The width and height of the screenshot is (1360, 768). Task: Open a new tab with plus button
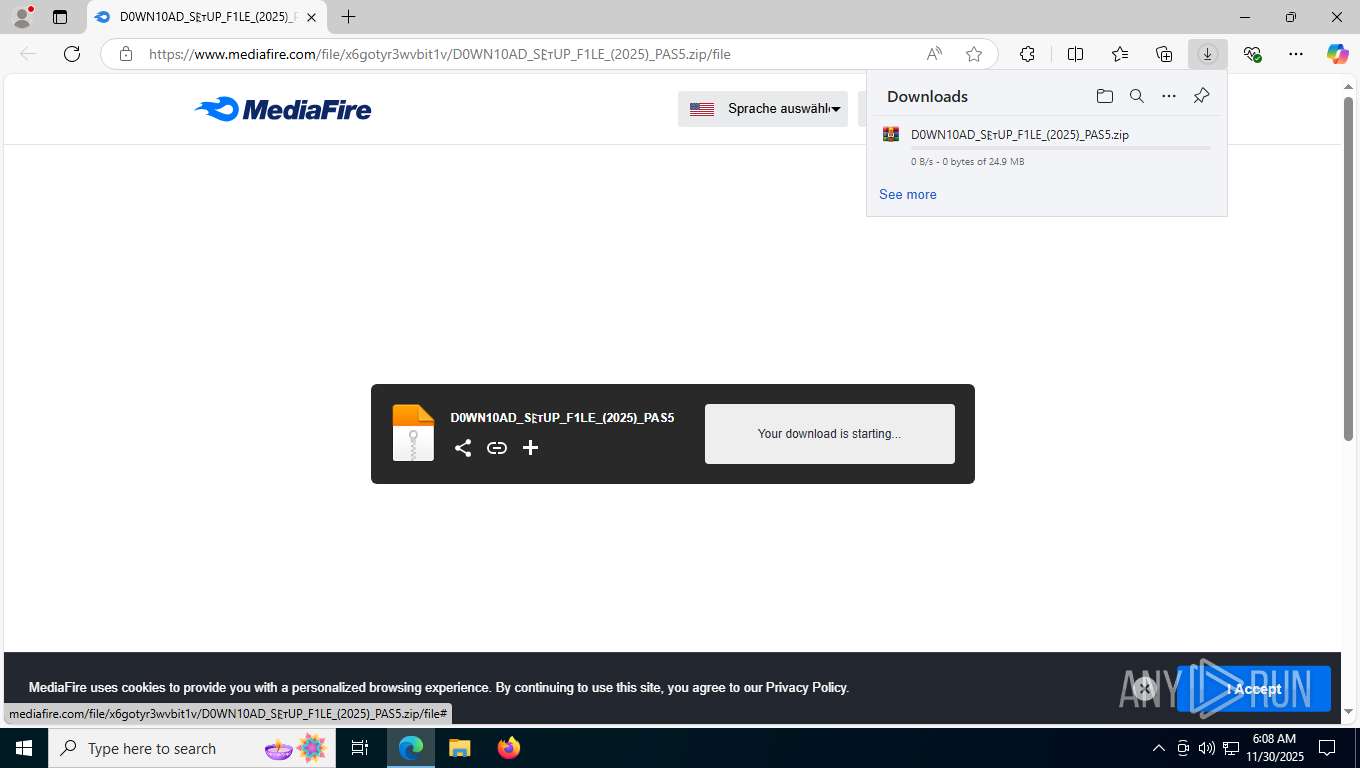(348, 17)
